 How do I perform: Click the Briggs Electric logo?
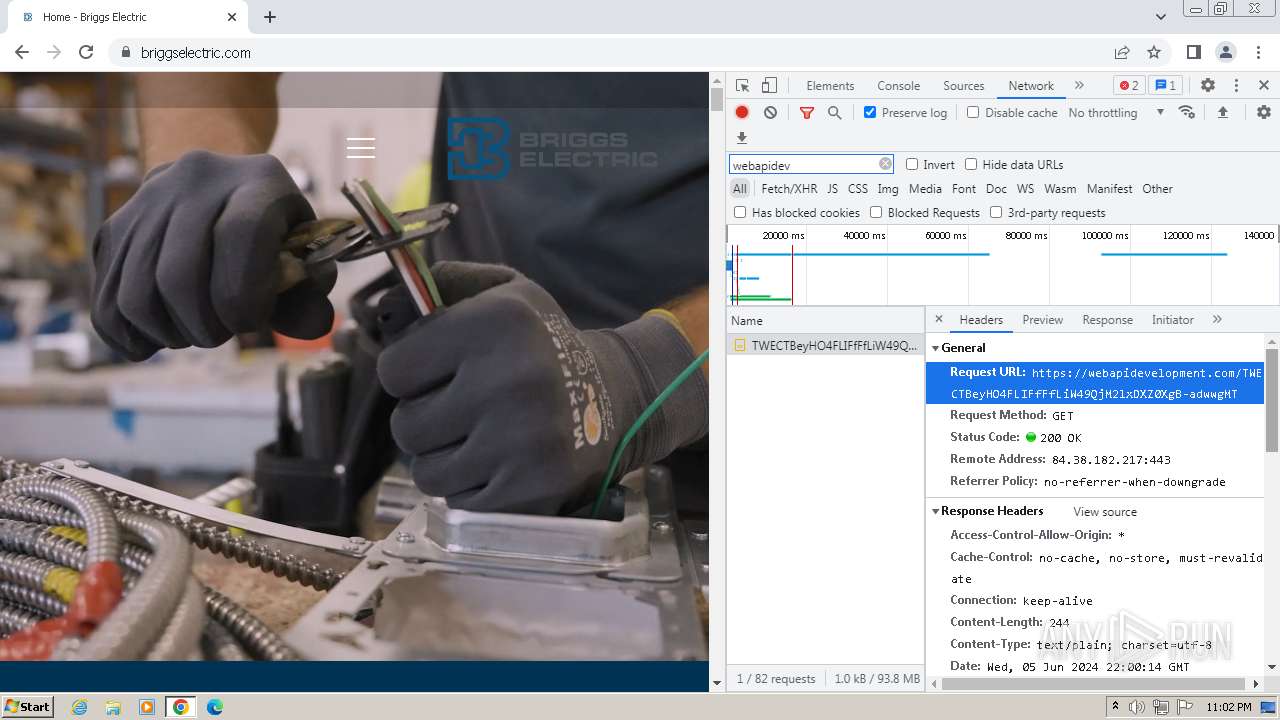coord(552,149)
